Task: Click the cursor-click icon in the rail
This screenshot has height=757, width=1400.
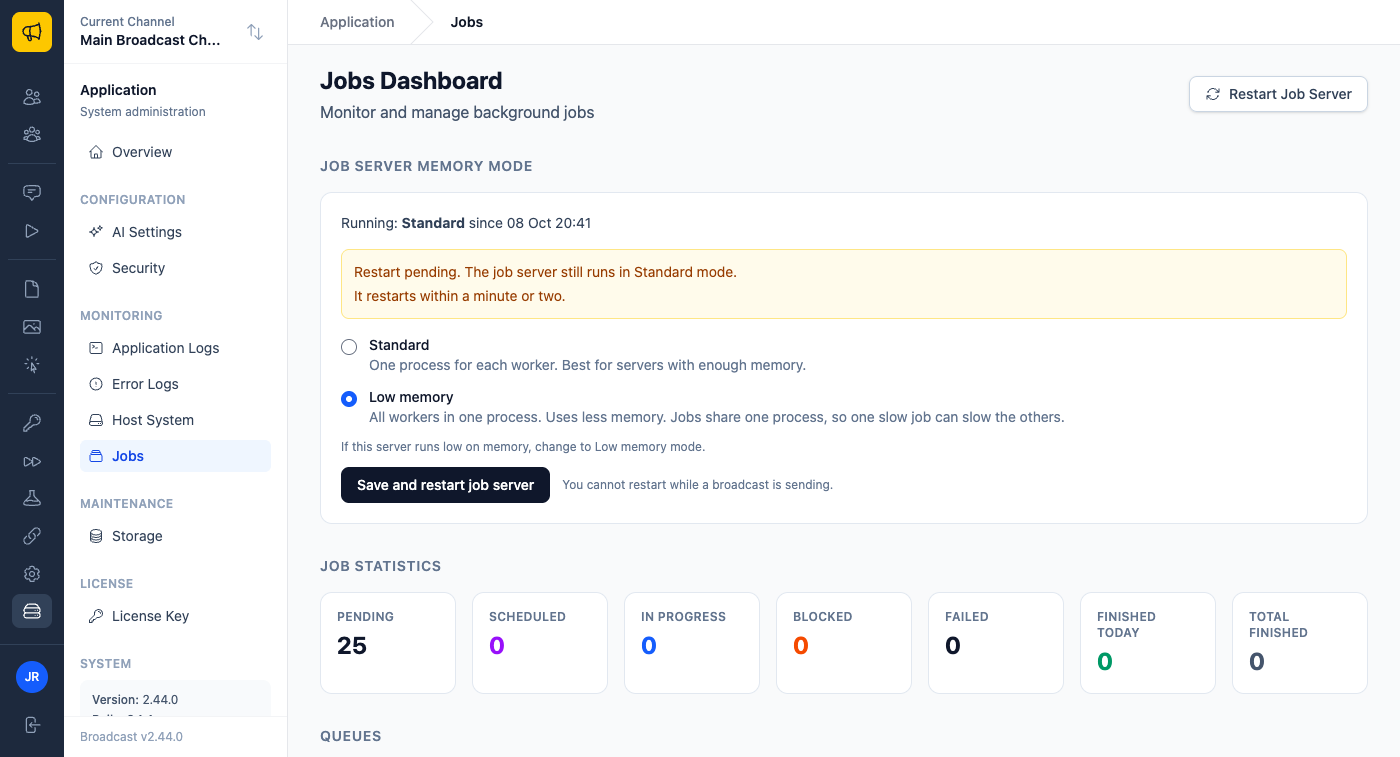Action: coord(32,365)
